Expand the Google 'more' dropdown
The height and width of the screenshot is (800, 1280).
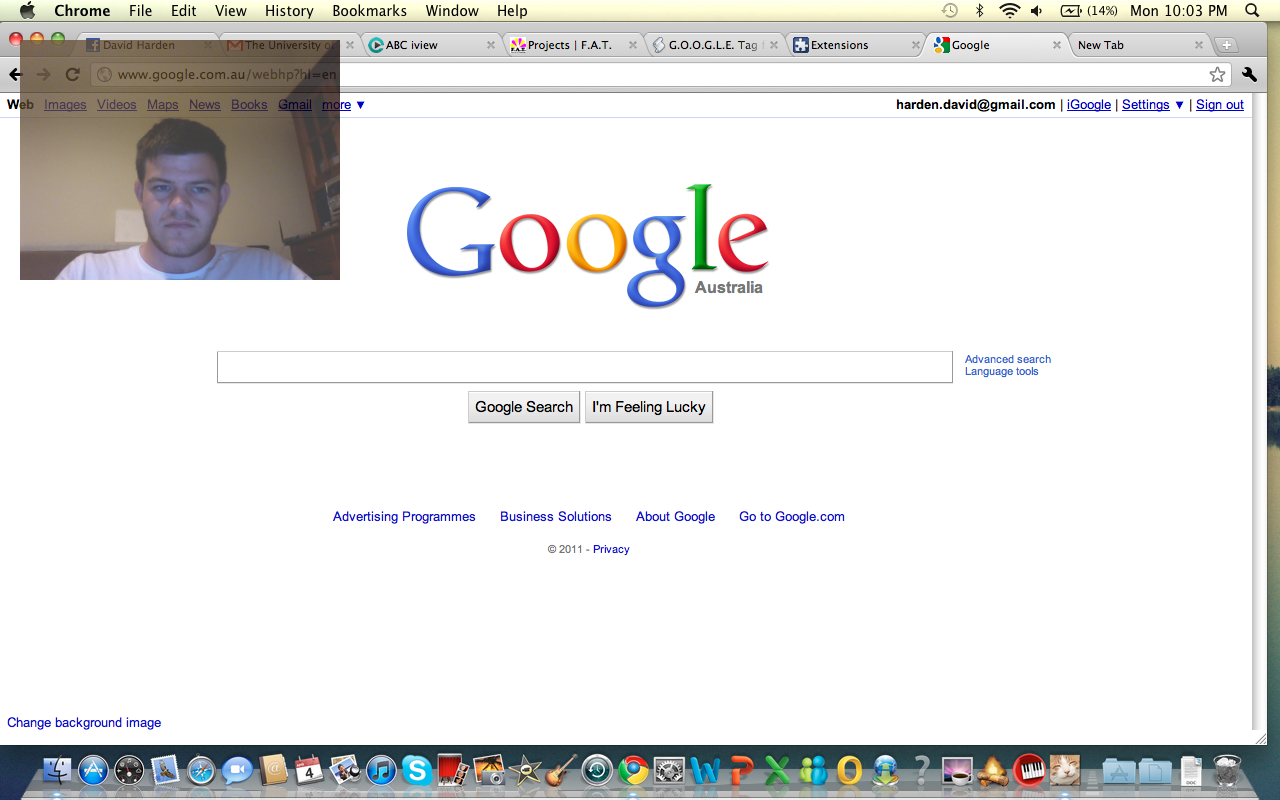coord(343,104)
